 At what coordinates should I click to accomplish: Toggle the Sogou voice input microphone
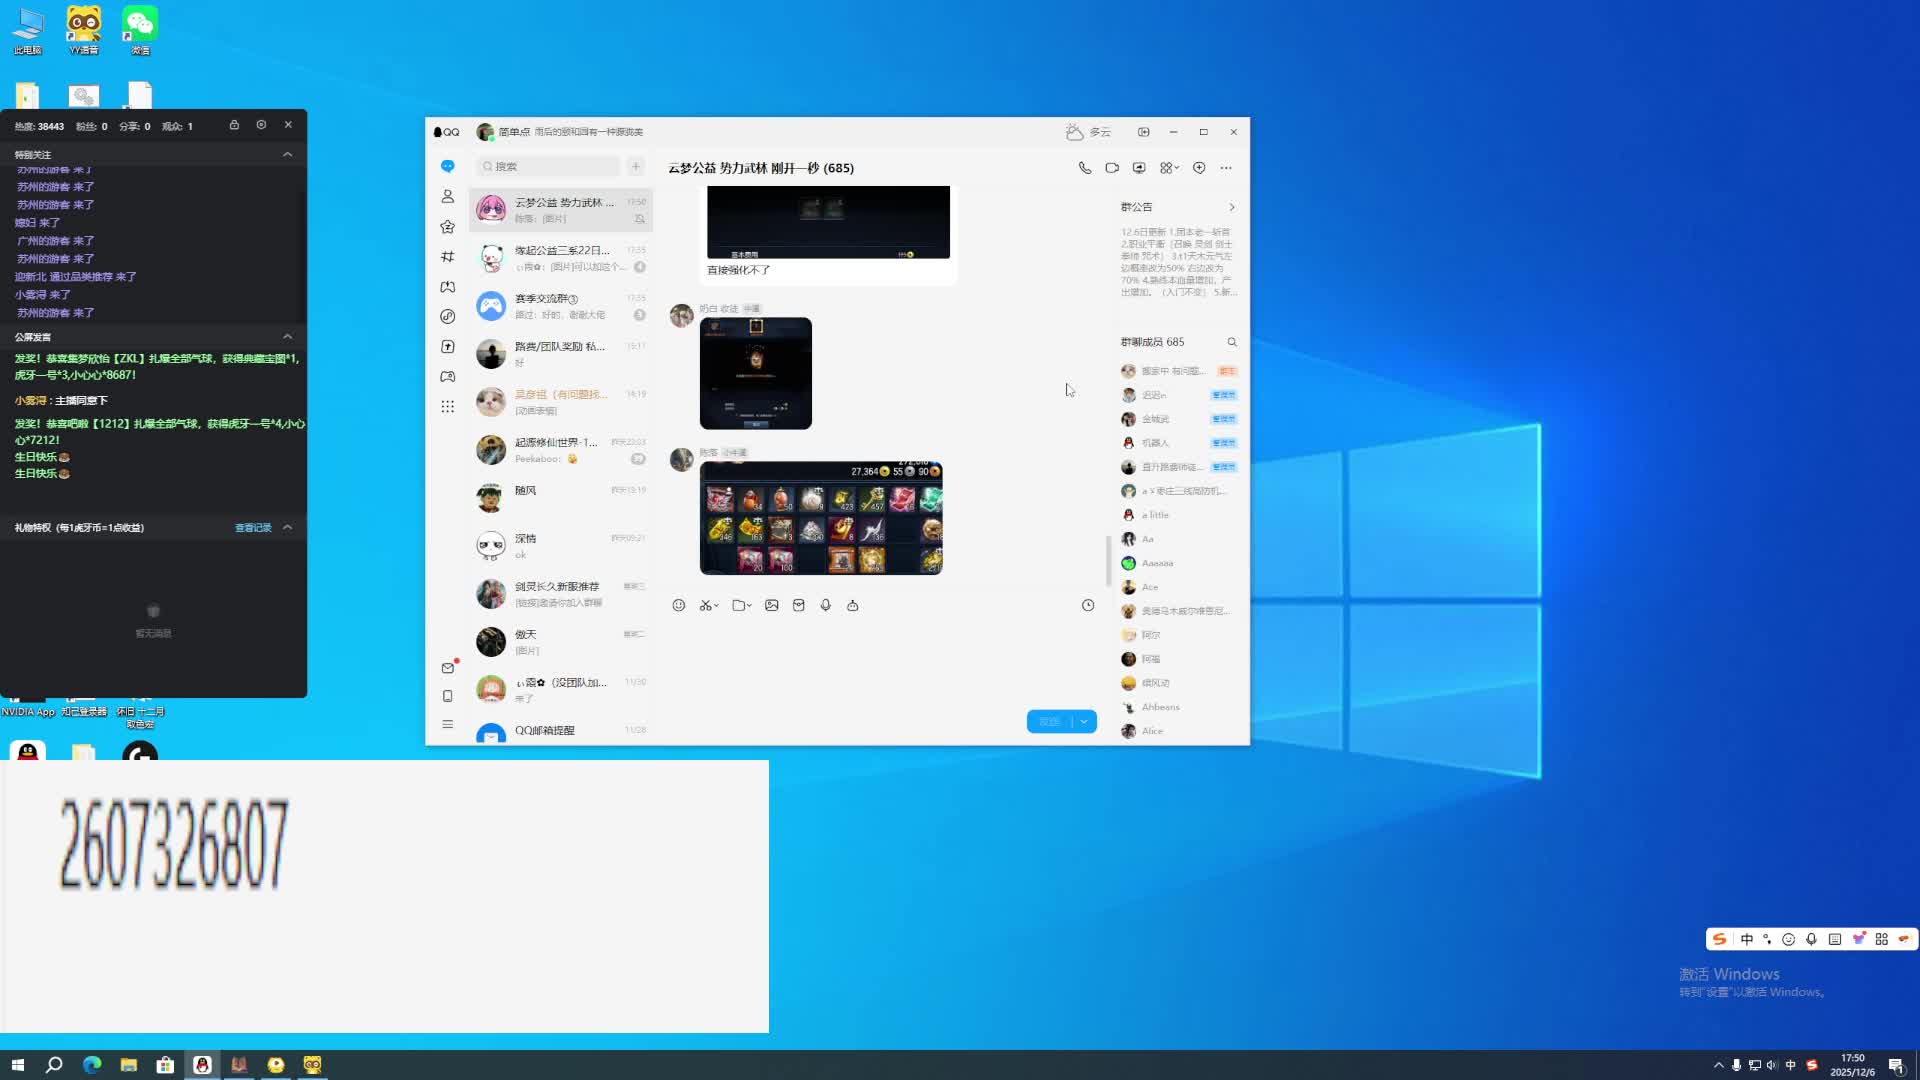tap(1811, 939)
